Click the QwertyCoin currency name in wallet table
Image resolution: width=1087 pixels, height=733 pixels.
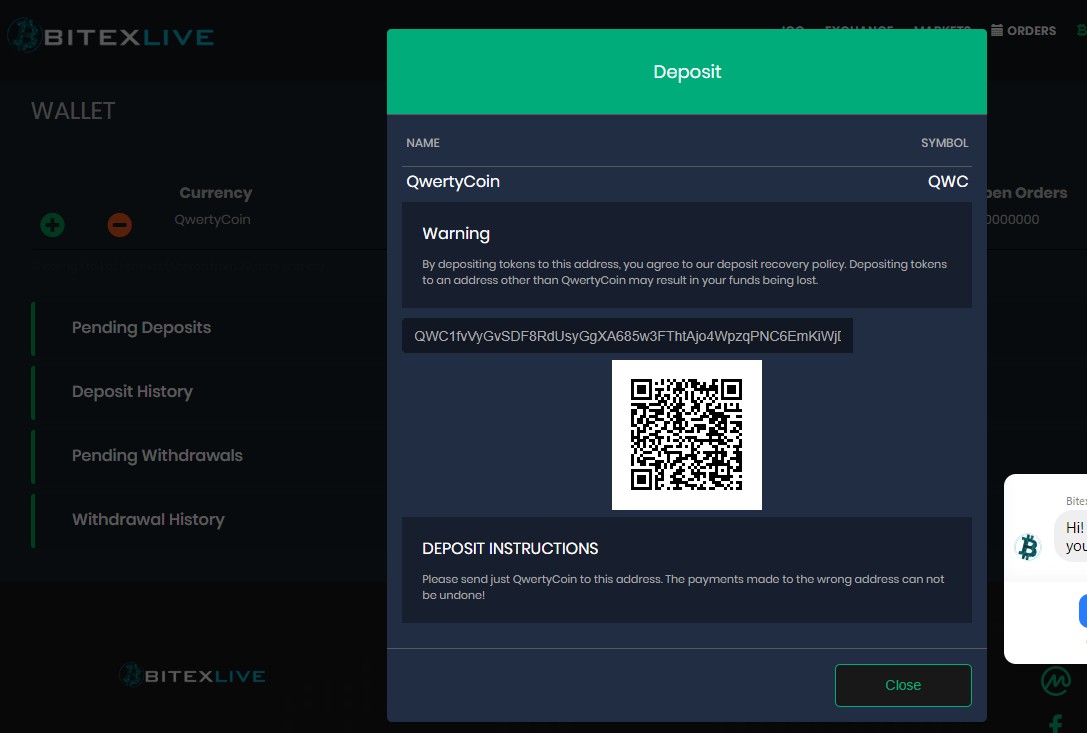212,219
